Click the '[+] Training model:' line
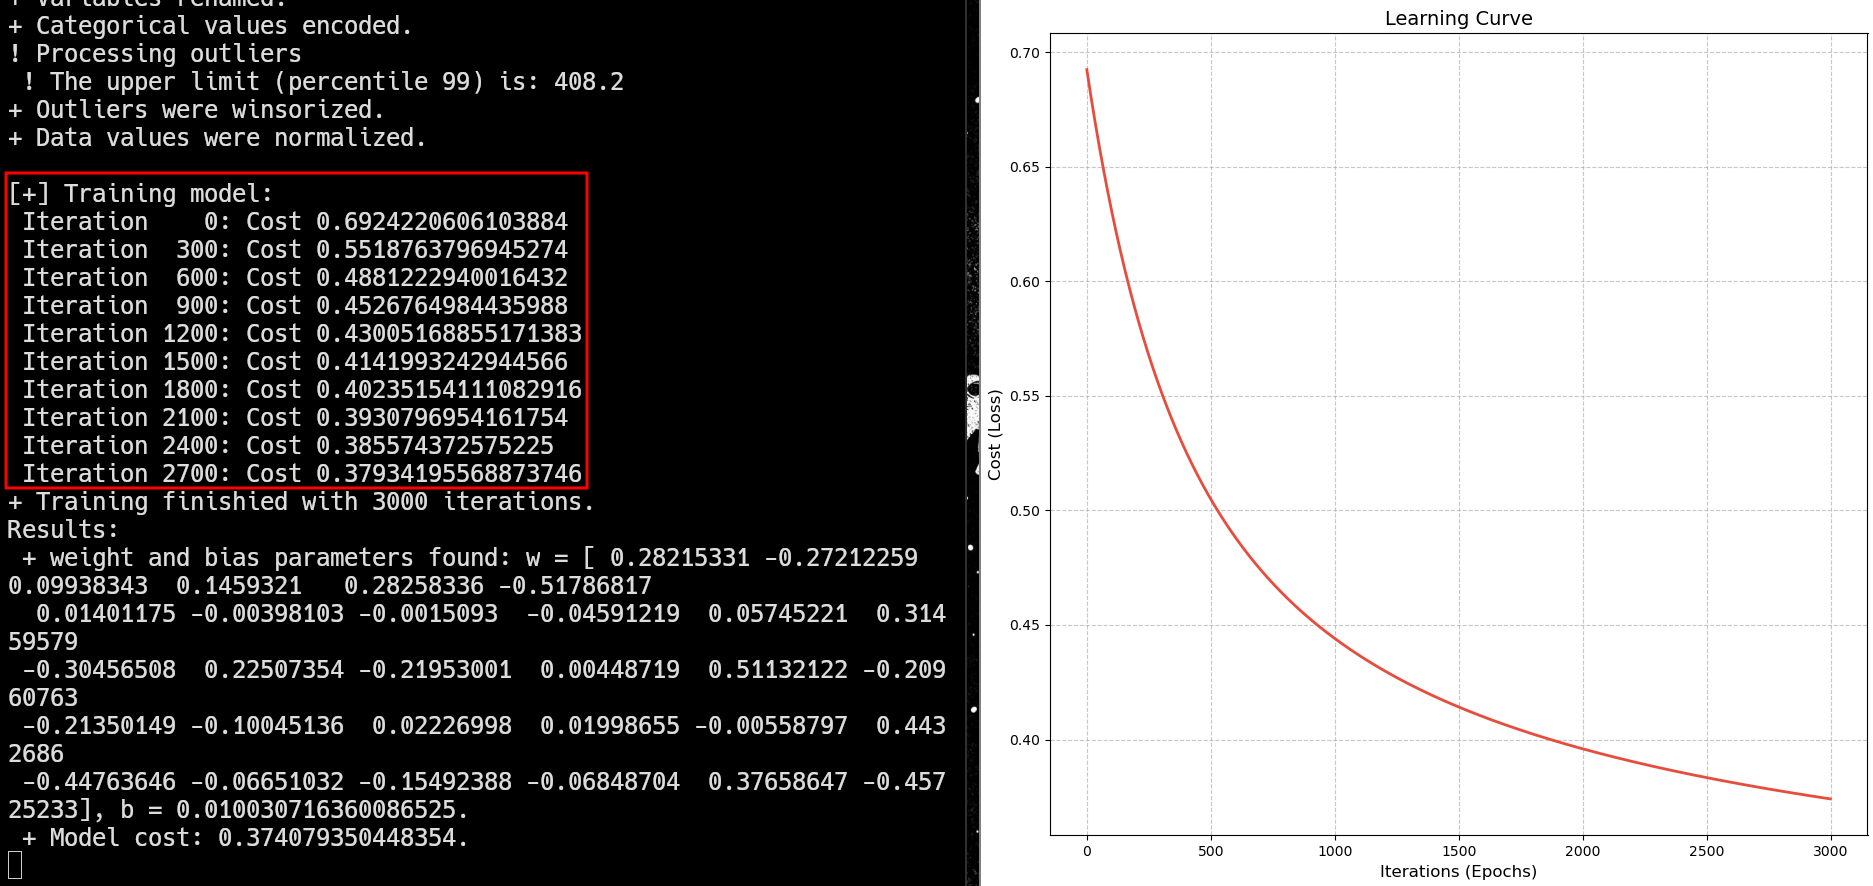This screenshot has width=1873, height=886. pos(140,194)
